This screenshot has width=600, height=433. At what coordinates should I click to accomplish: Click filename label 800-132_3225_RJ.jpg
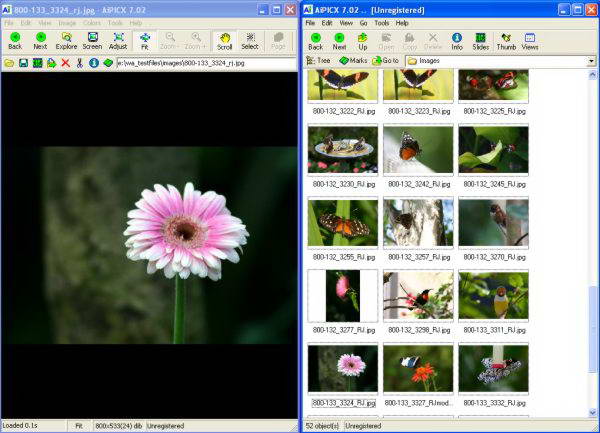(x=494, y=111)
